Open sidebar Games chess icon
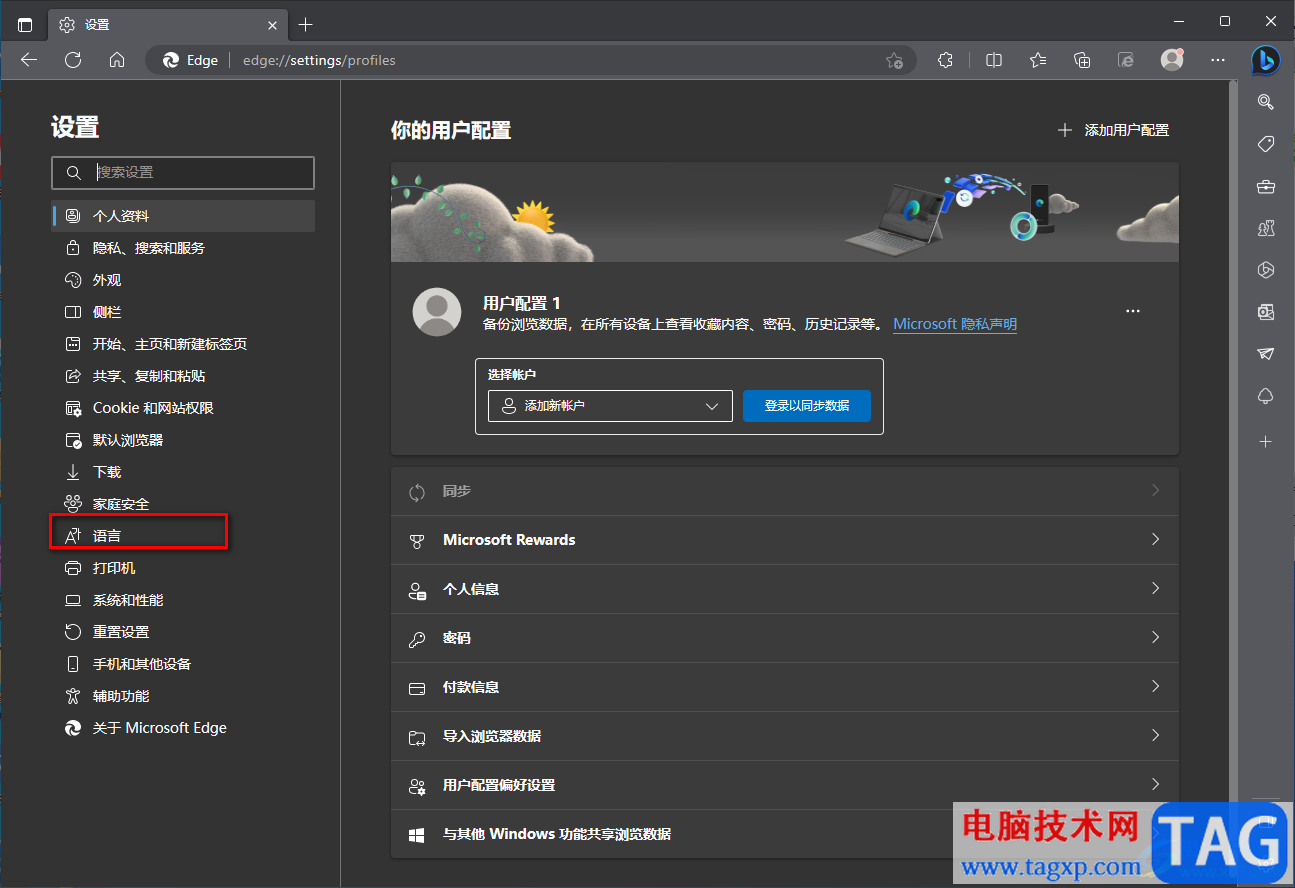The image size is (1295, 888). 1265,228
